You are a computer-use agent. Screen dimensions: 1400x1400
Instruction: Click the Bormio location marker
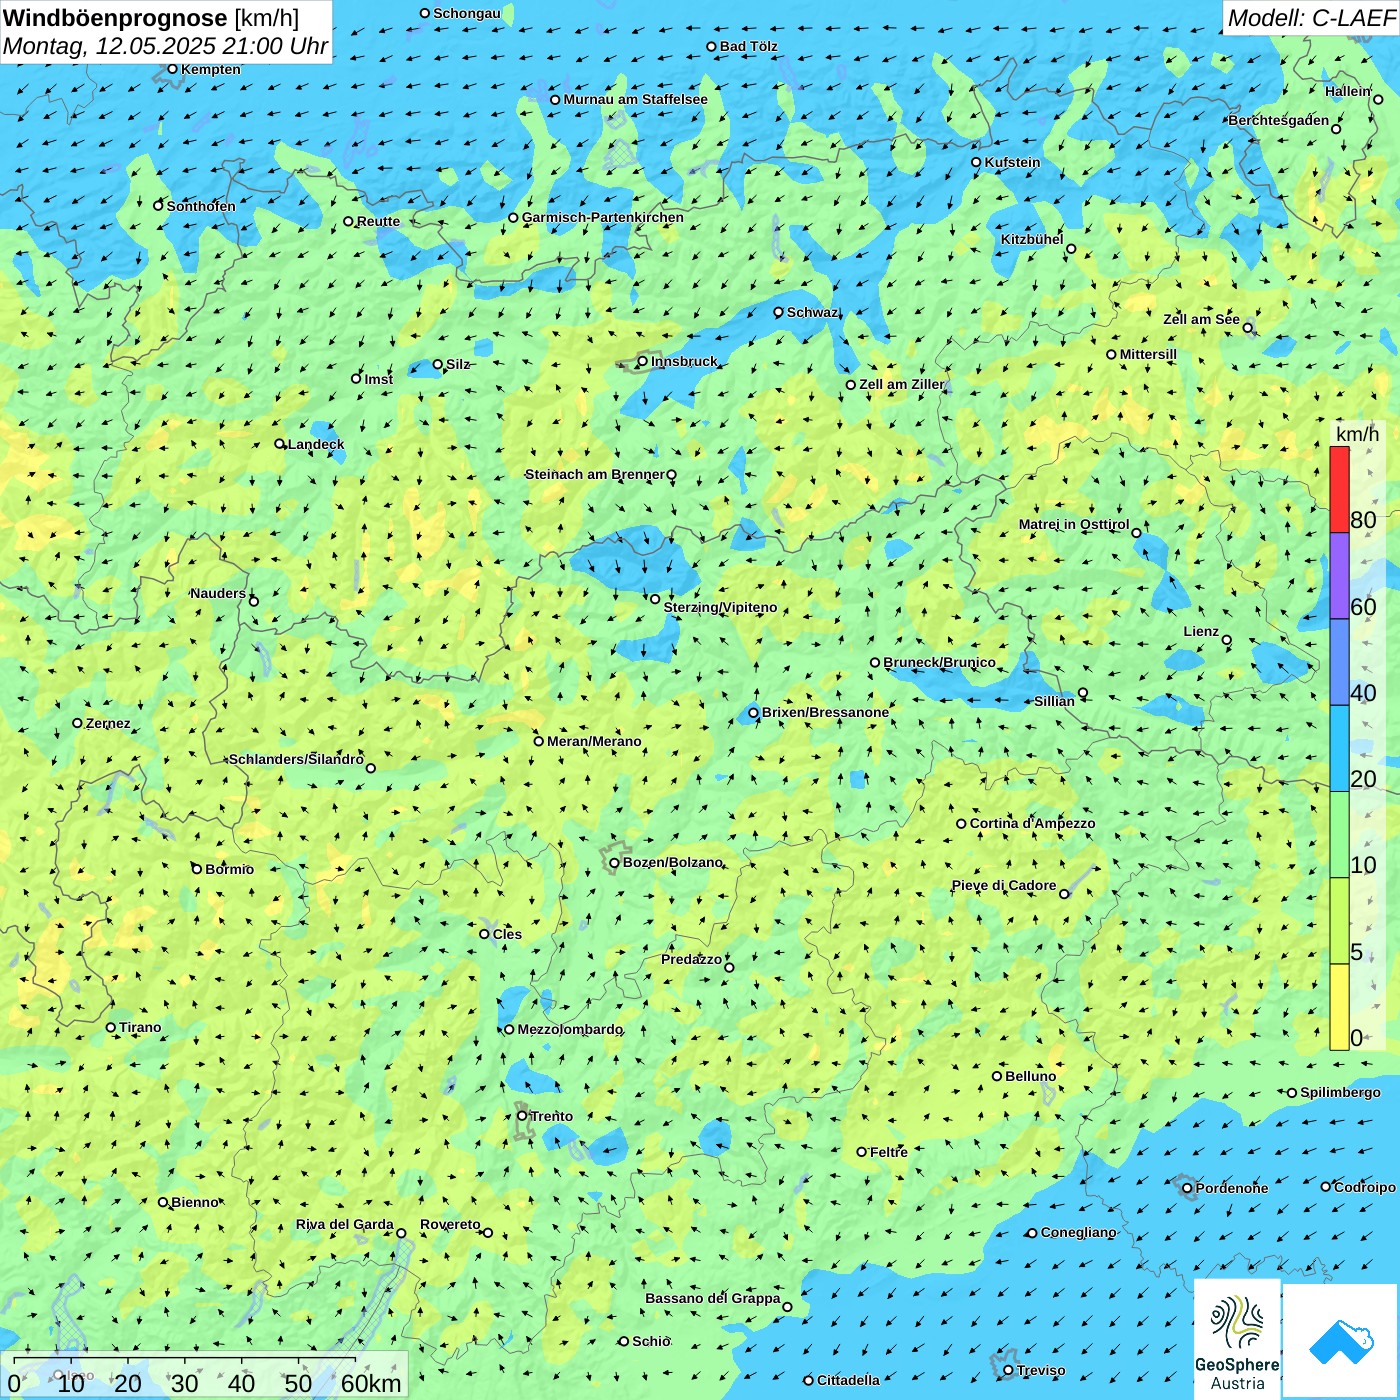click(197, 869)
